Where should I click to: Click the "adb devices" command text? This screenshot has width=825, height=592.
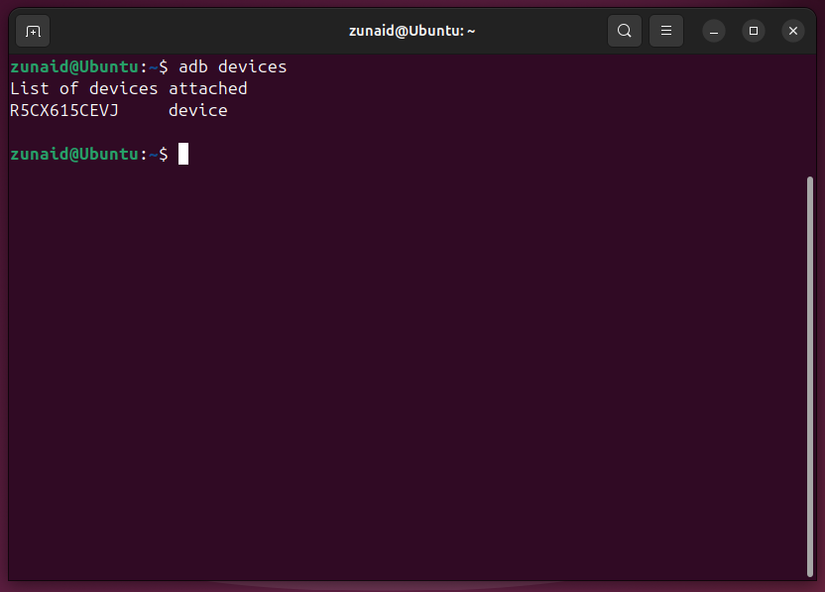pyautogui.click(x=232, y=66)
